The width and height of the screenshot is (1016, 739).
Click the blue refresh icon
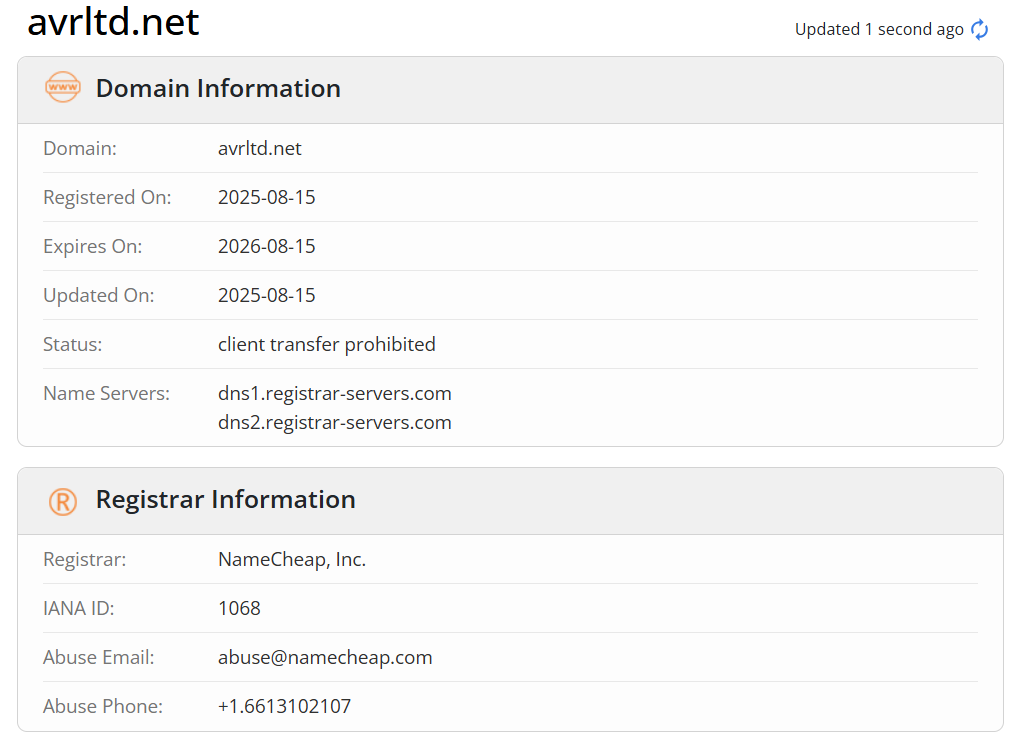tap(979, 29)
